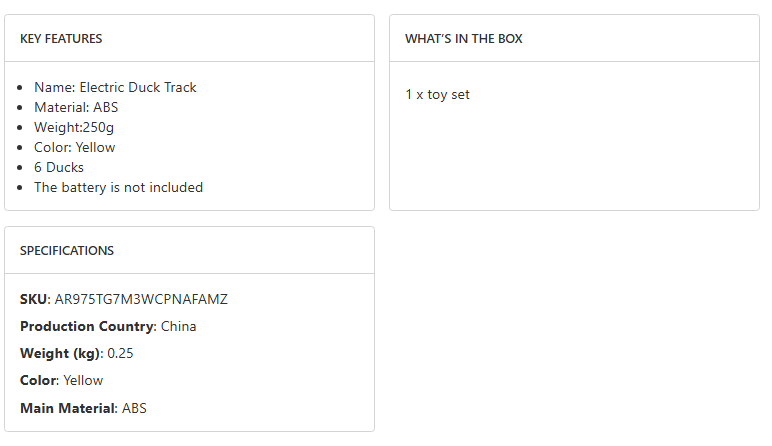Click the 'Yellow' value in Specifications
The image size is (772, 446).
83,380
